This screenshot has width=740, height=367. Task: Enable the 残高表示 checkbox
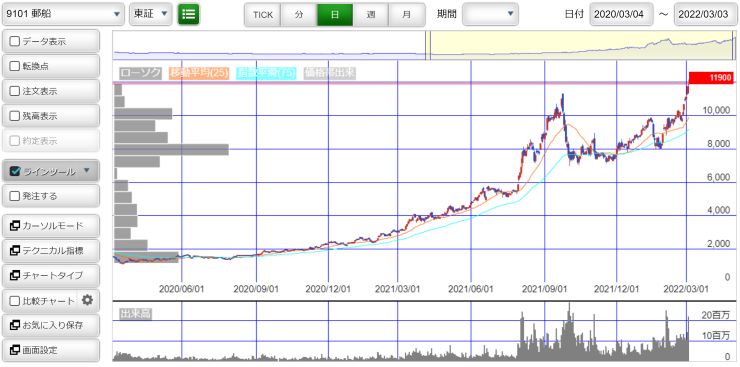[15, 116]
